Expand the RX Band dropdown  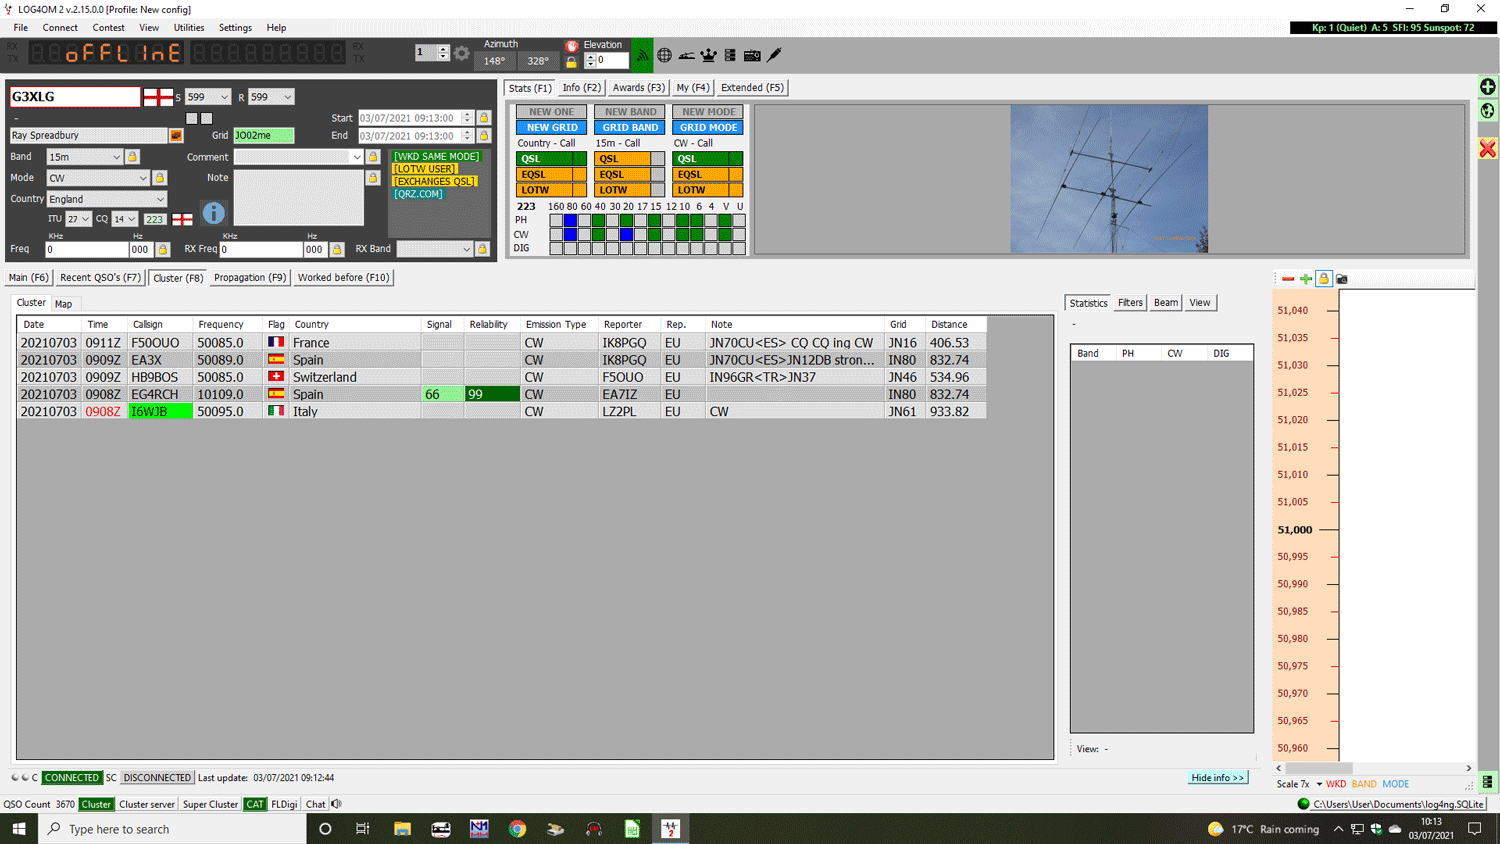[x=466, y=249]
